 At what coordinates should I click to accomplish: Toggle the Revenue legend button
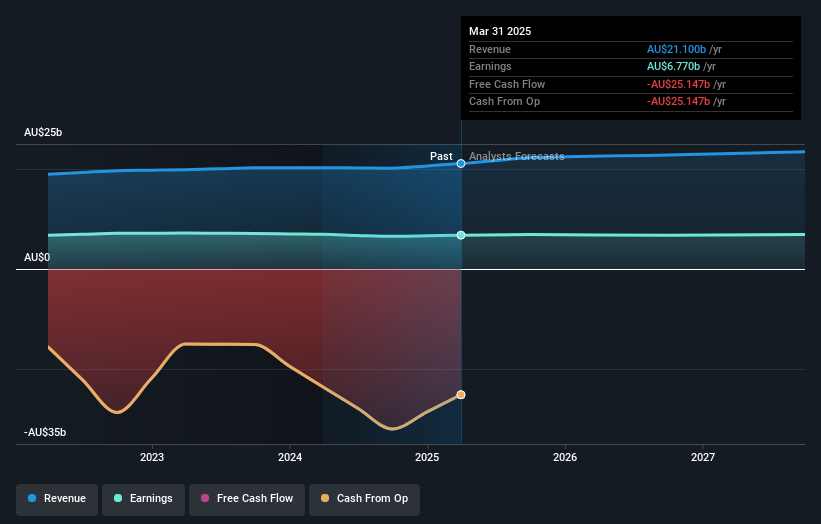(57, 499)
